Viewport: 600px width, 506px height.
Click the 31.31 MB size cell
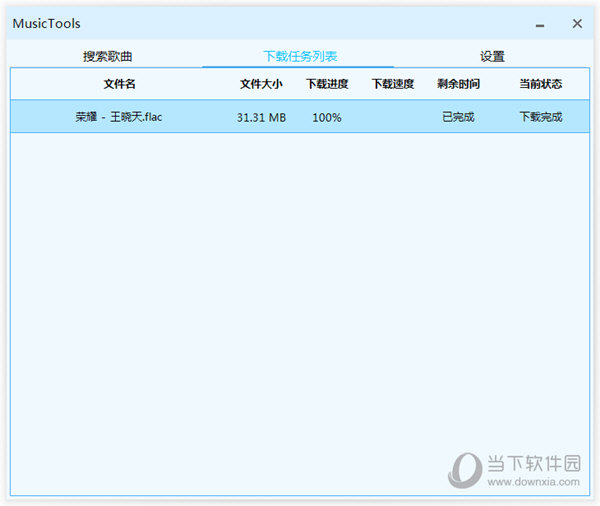(x=261, y=117)
